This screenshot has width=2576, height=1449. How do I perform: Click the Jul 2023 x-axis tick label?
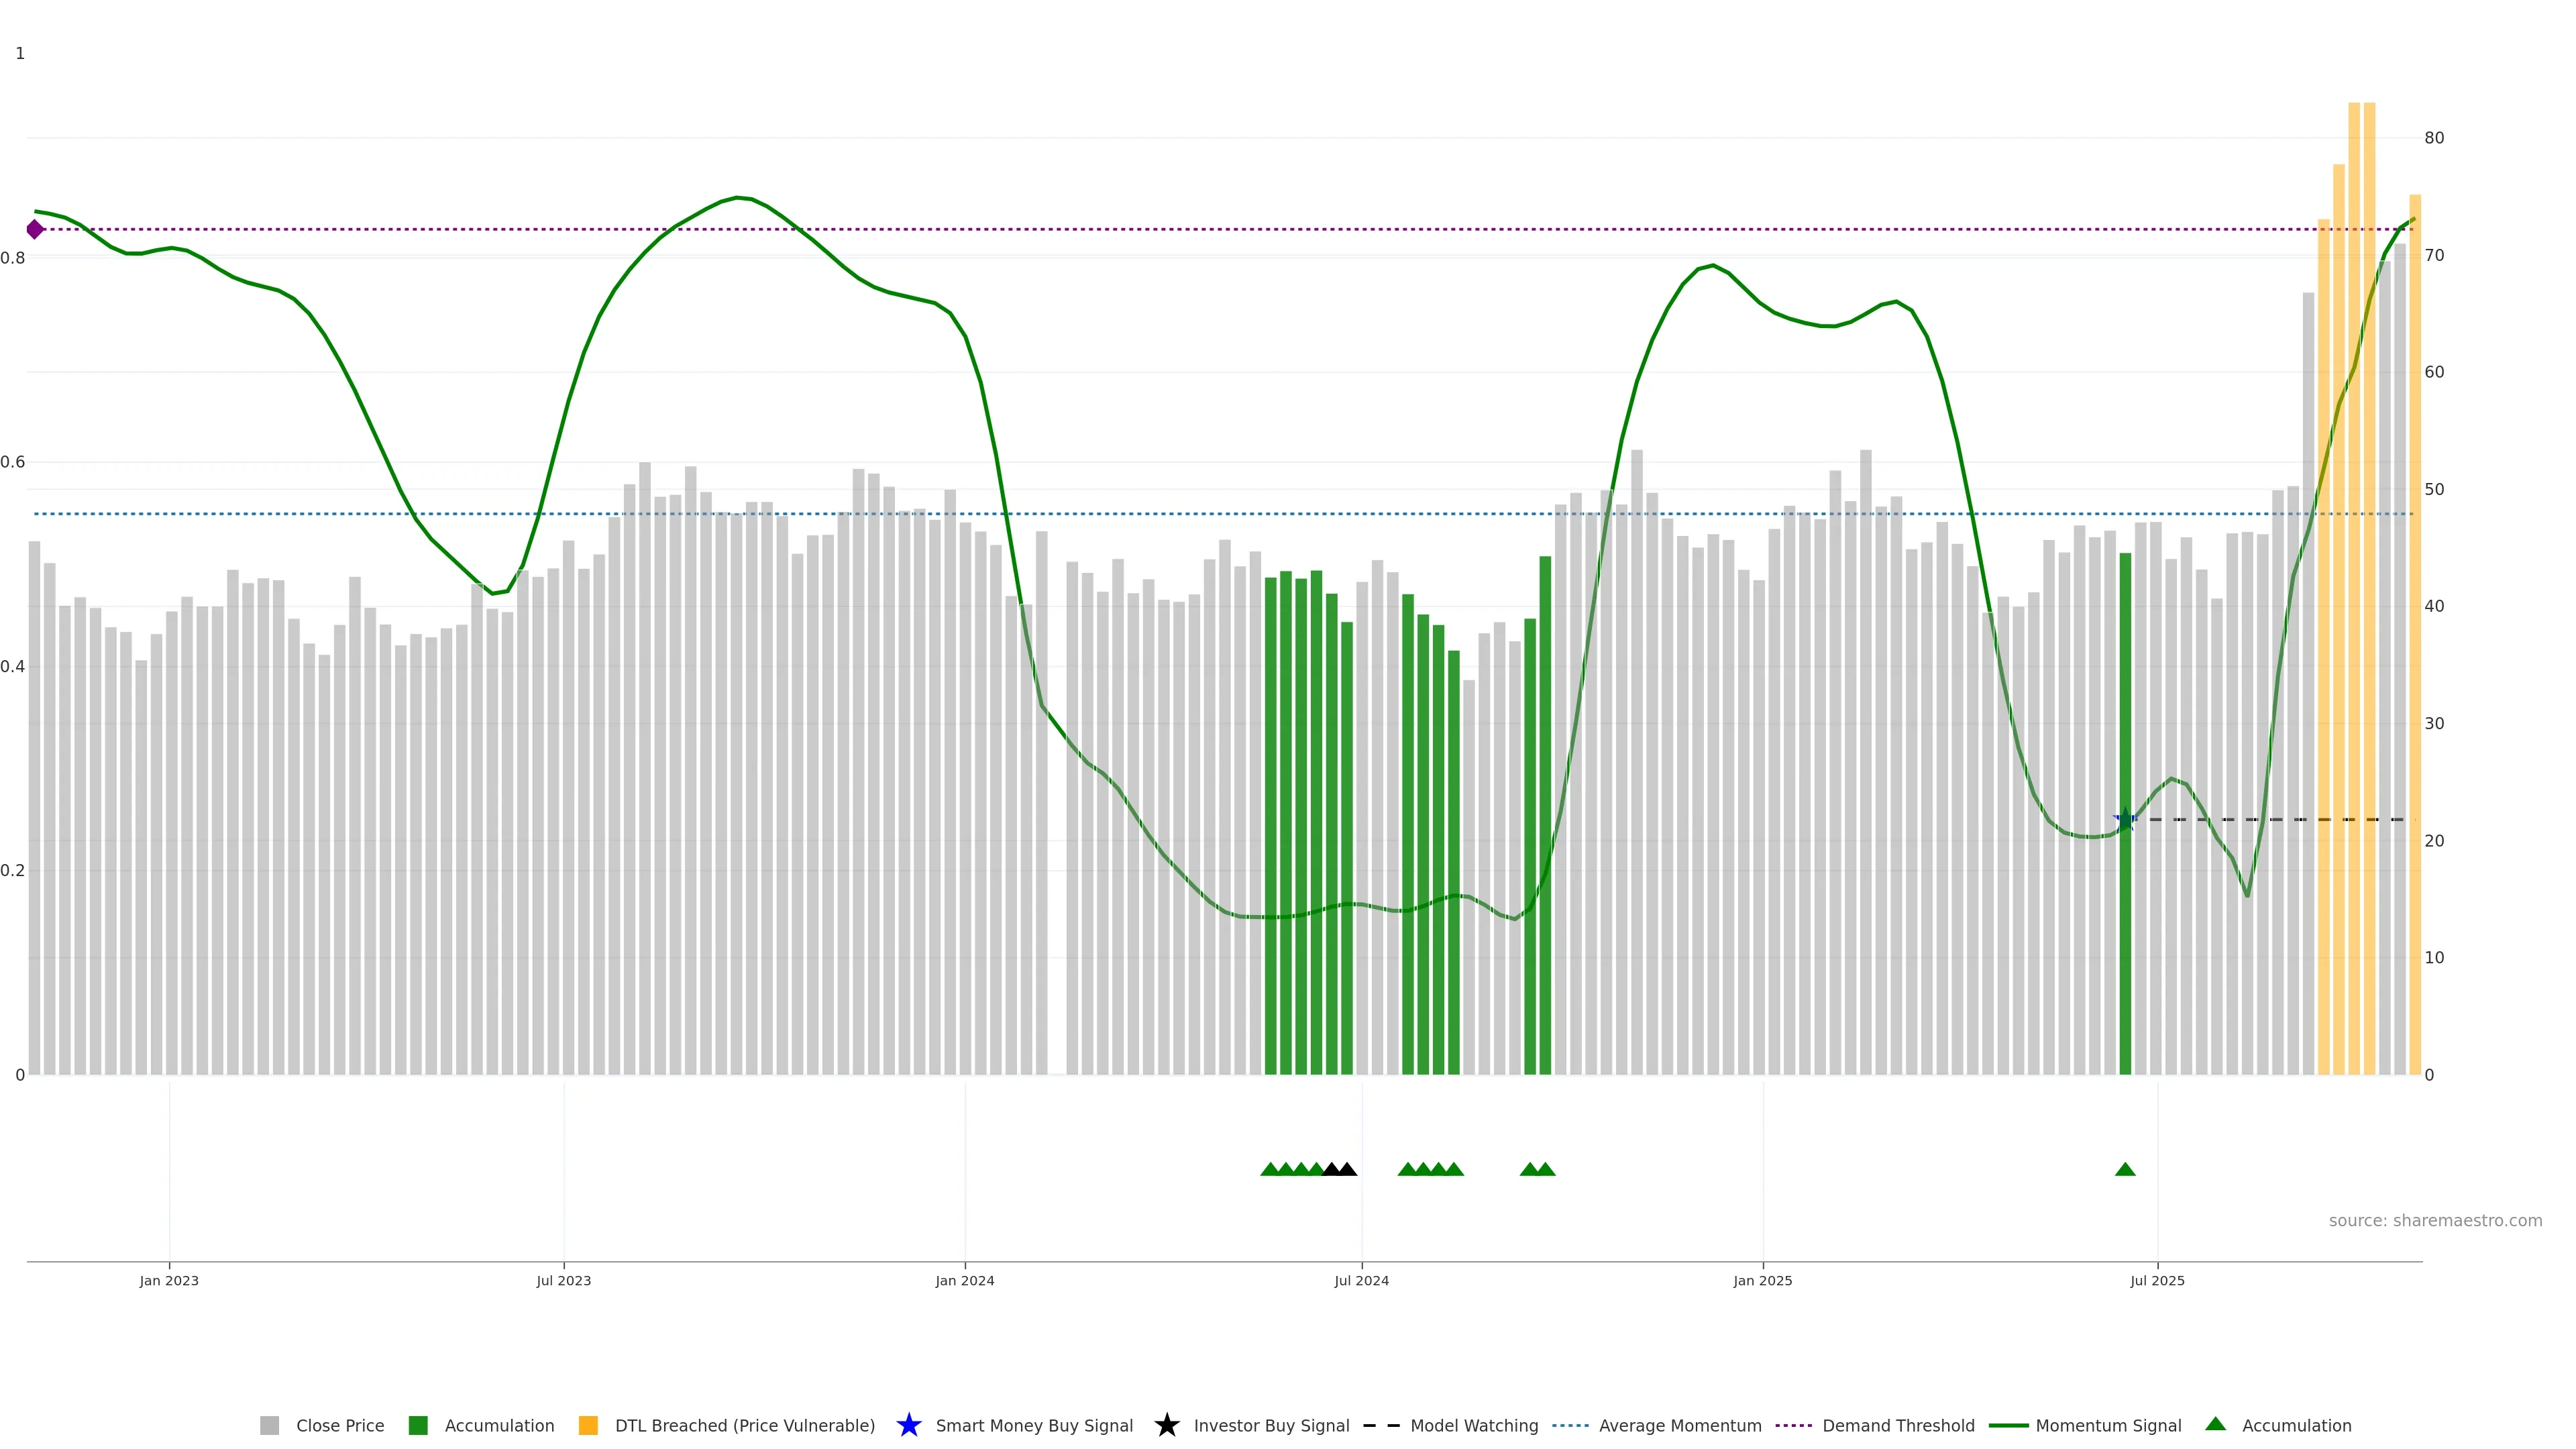(563, 1281)
